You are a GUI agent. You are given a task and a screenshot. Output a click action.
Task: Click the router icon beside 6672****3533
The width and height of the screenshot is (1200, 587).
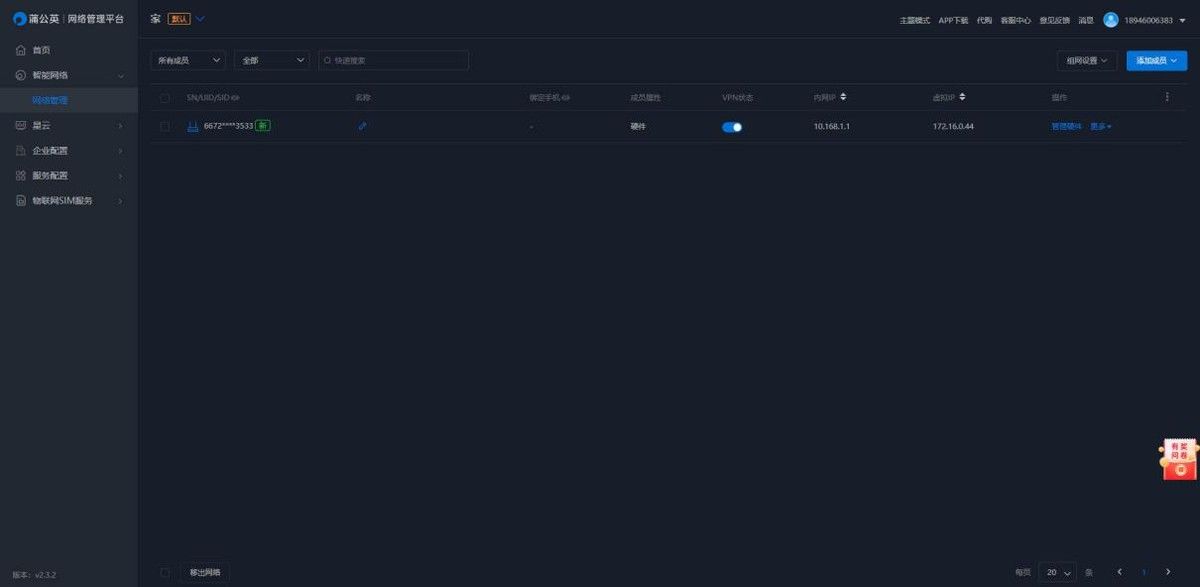[194, 126]
